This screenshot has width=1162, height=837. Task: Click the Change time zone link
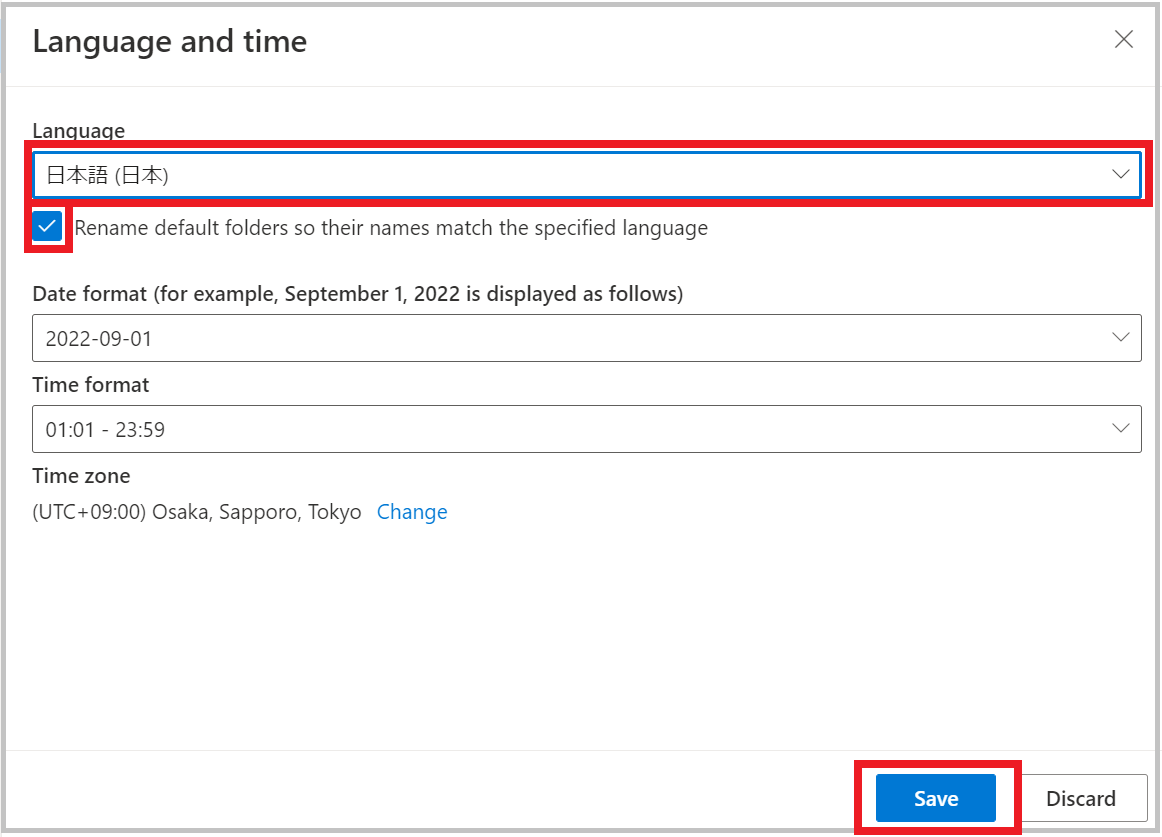click(412, 512)
